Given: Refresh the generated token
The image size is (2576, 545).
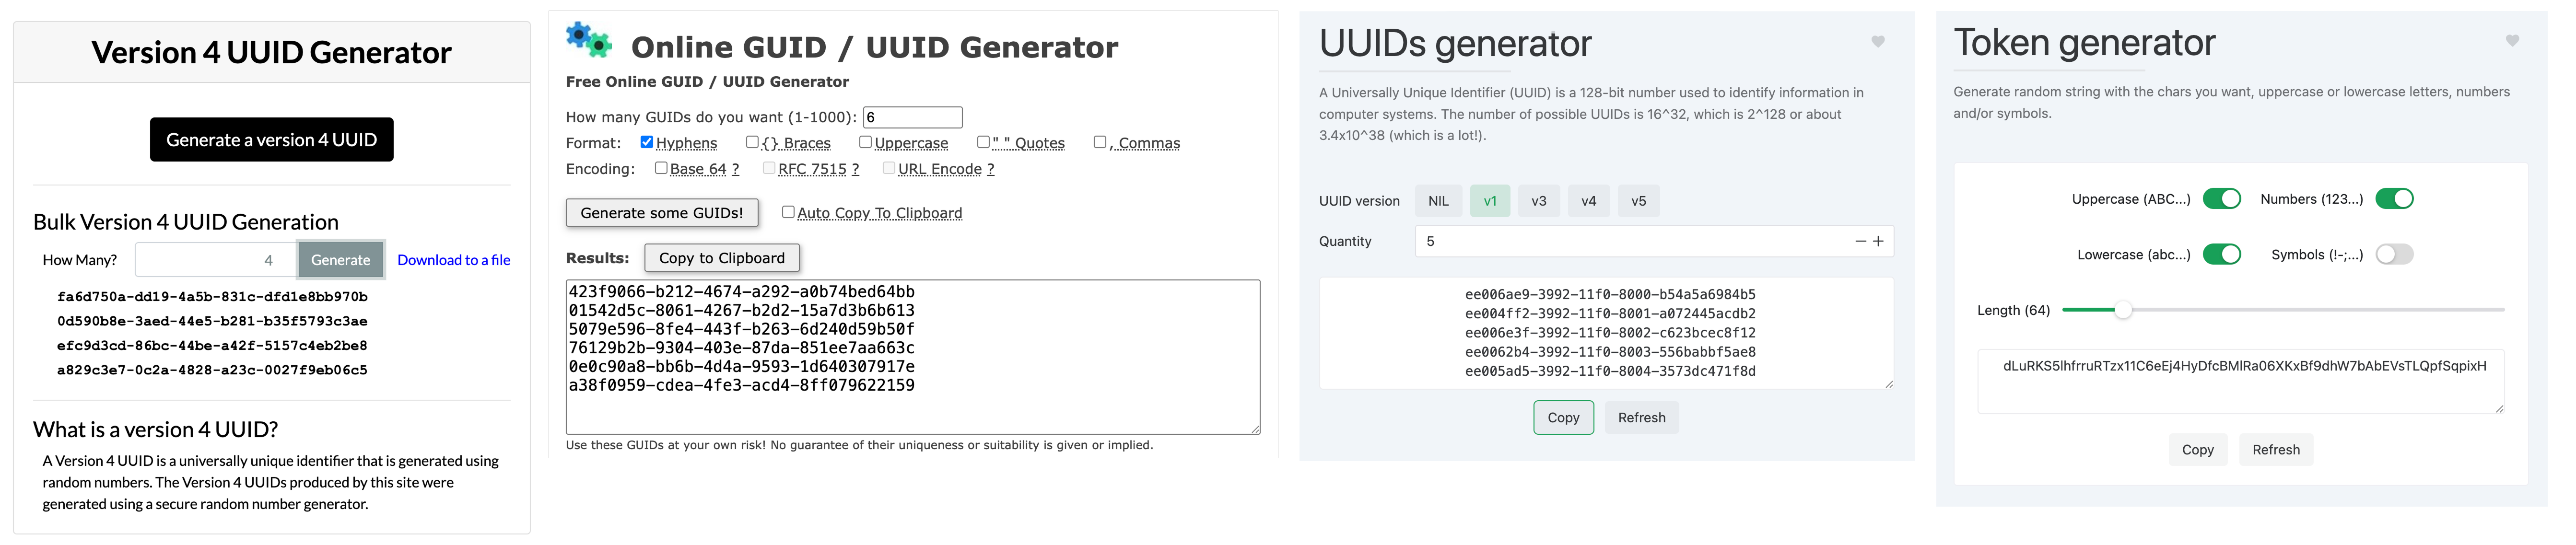Looking at the screenshot, I should 2275,450.
